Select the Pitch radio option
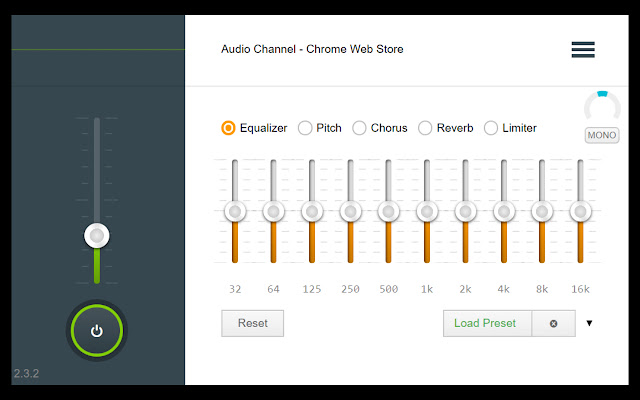Image resolution: width=640 pixels, height=400 pixels. 305,128
